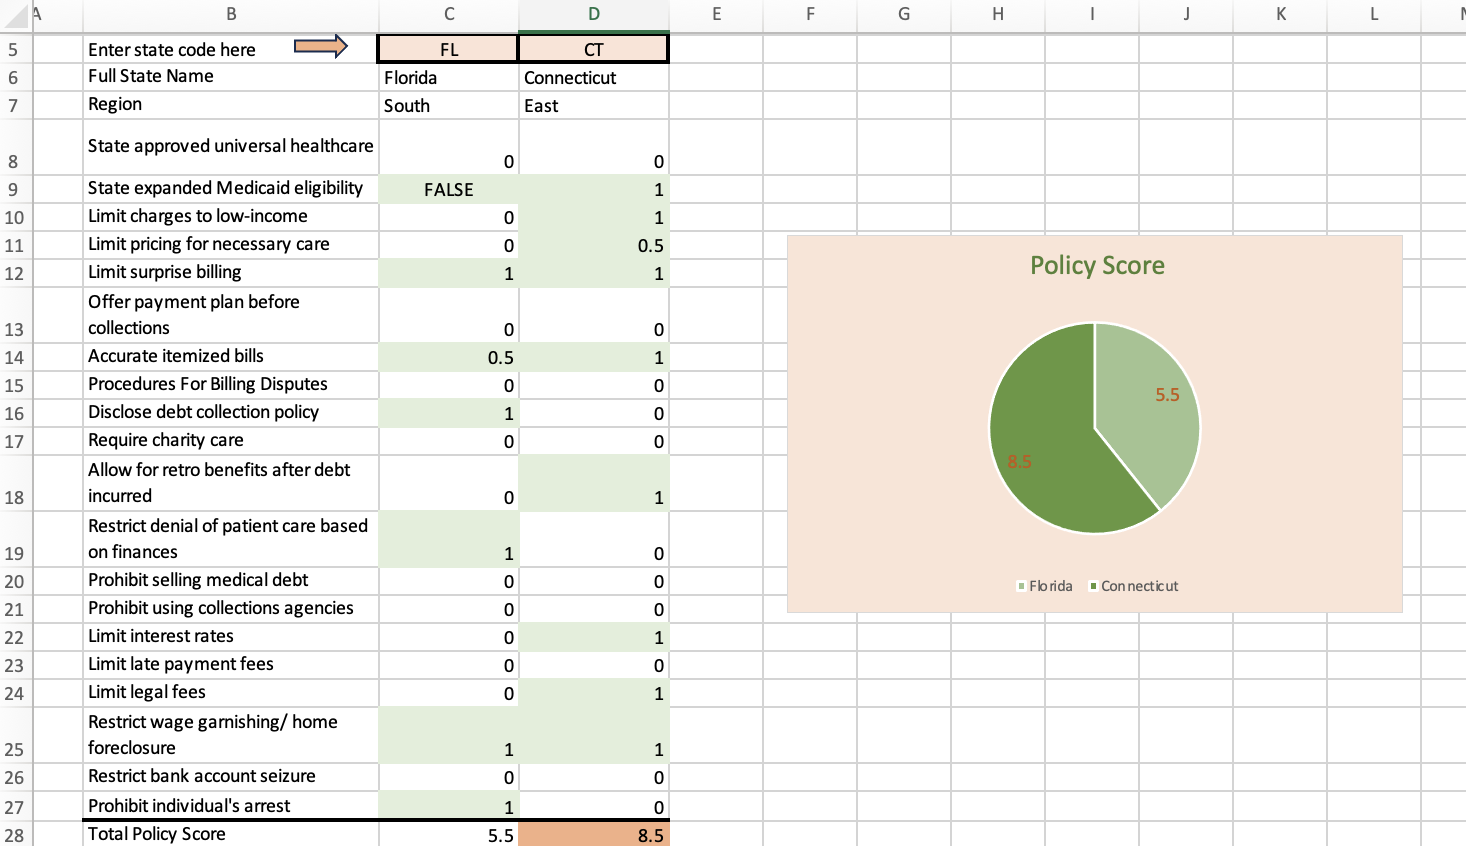Select the 'Limit surprise billing' label cell

[231, 272]
